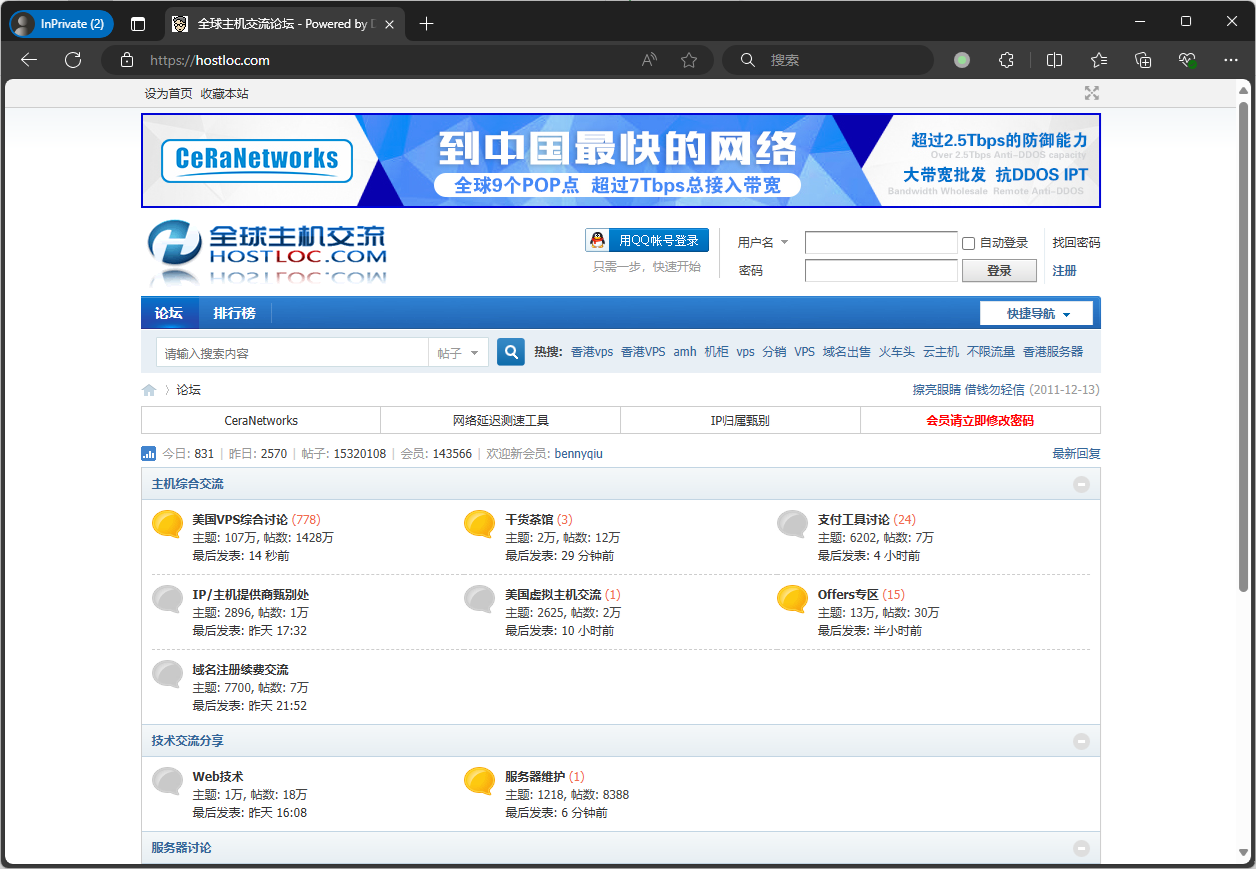Click Web技术 forum bubble icon
The width and height of the screenshot is (1256, 869).
point(167,781)
